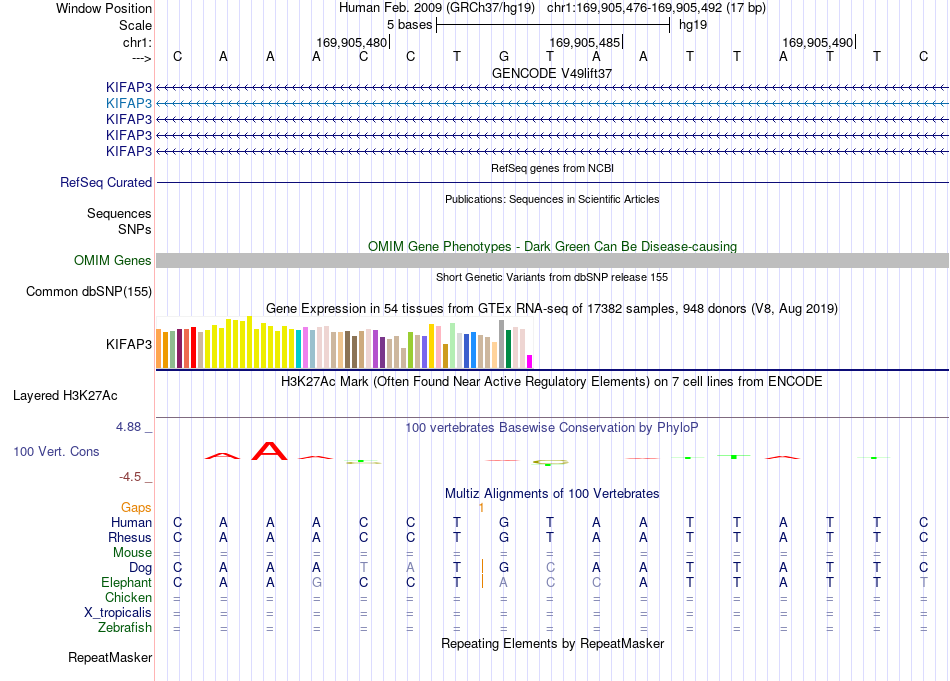Click the Sequences label under Publications
The image size is (950, 681).
click(x=119, y=213)
